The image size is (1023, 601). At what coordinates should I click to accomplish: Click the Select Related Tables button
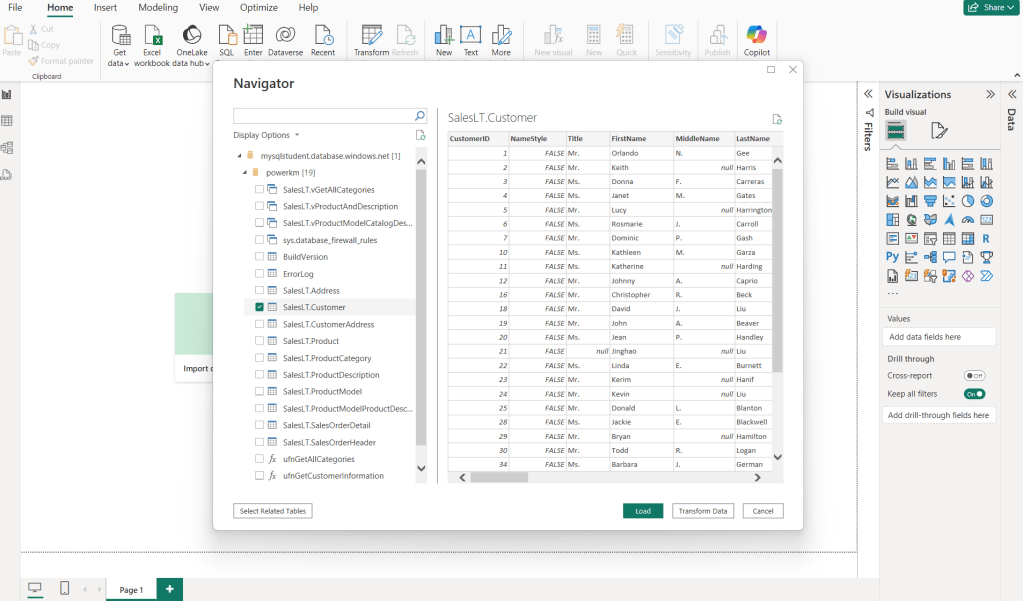(x=273, y=511)
